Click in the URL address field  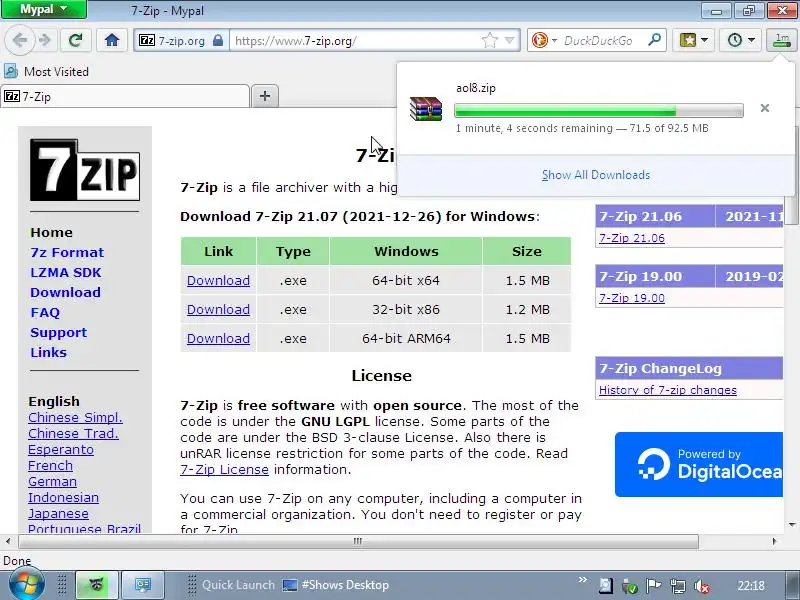355,41
